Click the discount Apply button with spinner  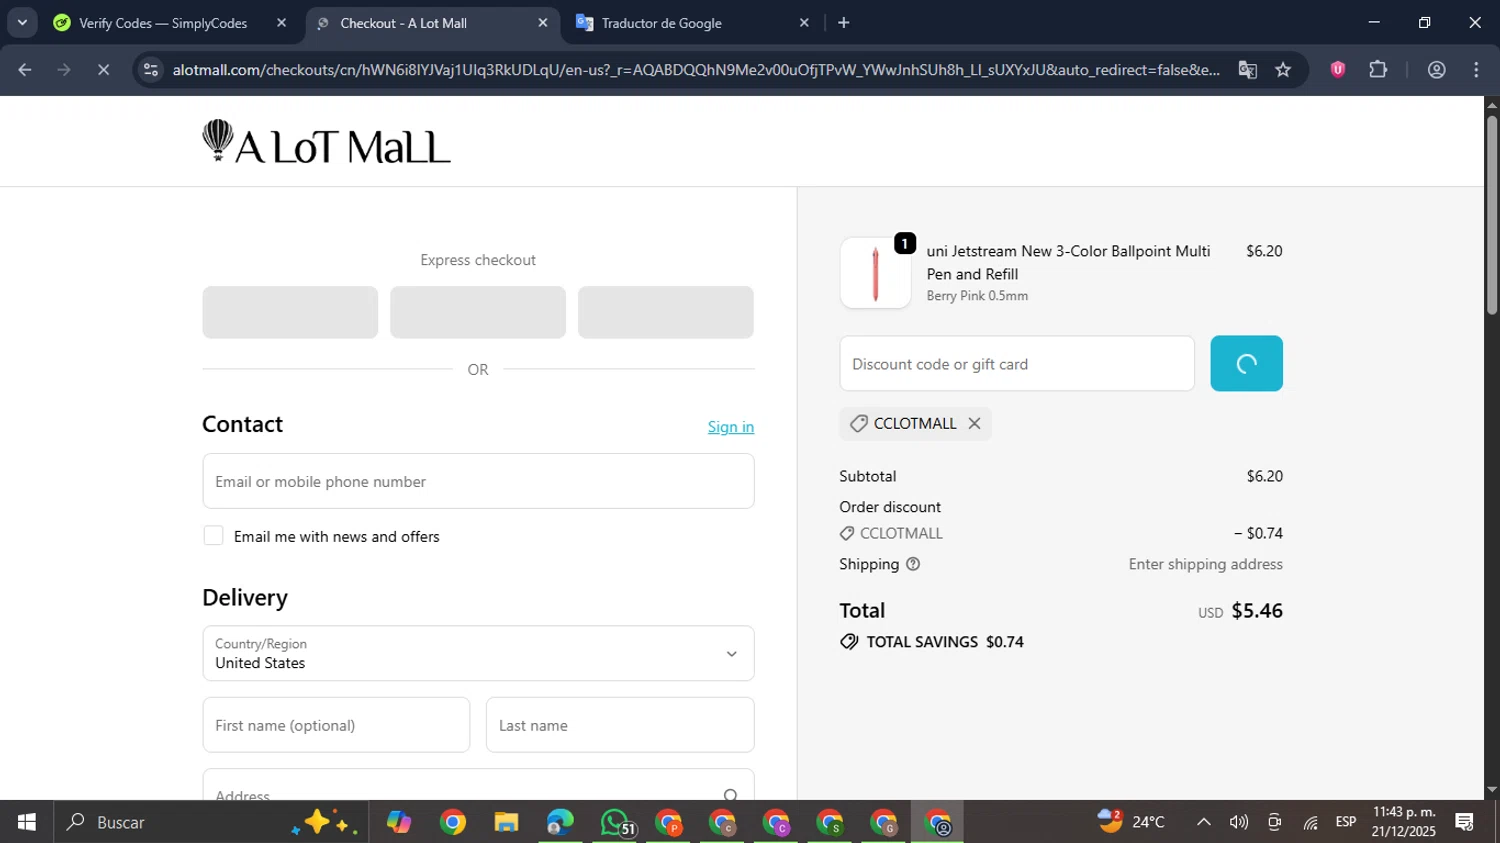[x=1246, y=364]
